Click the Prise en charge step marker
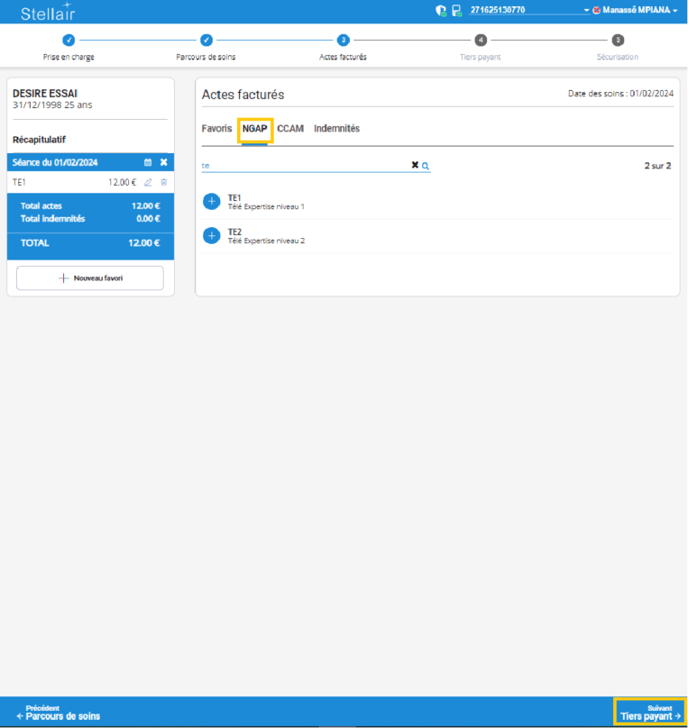Image resolution: width=688 pixels, height=728 pixels. coord(68,40)
